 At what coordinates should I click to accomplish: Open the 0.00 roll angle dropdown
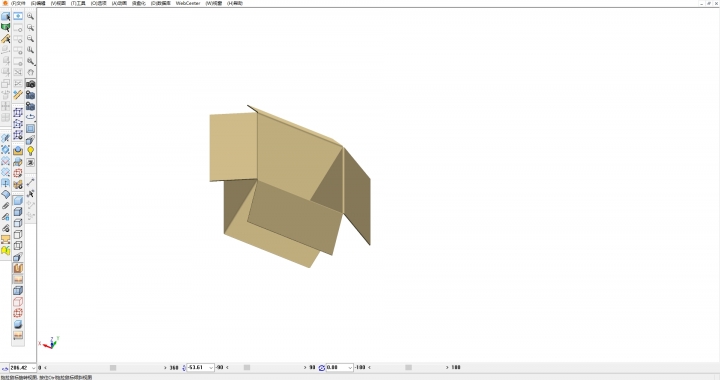click(350, 368)
